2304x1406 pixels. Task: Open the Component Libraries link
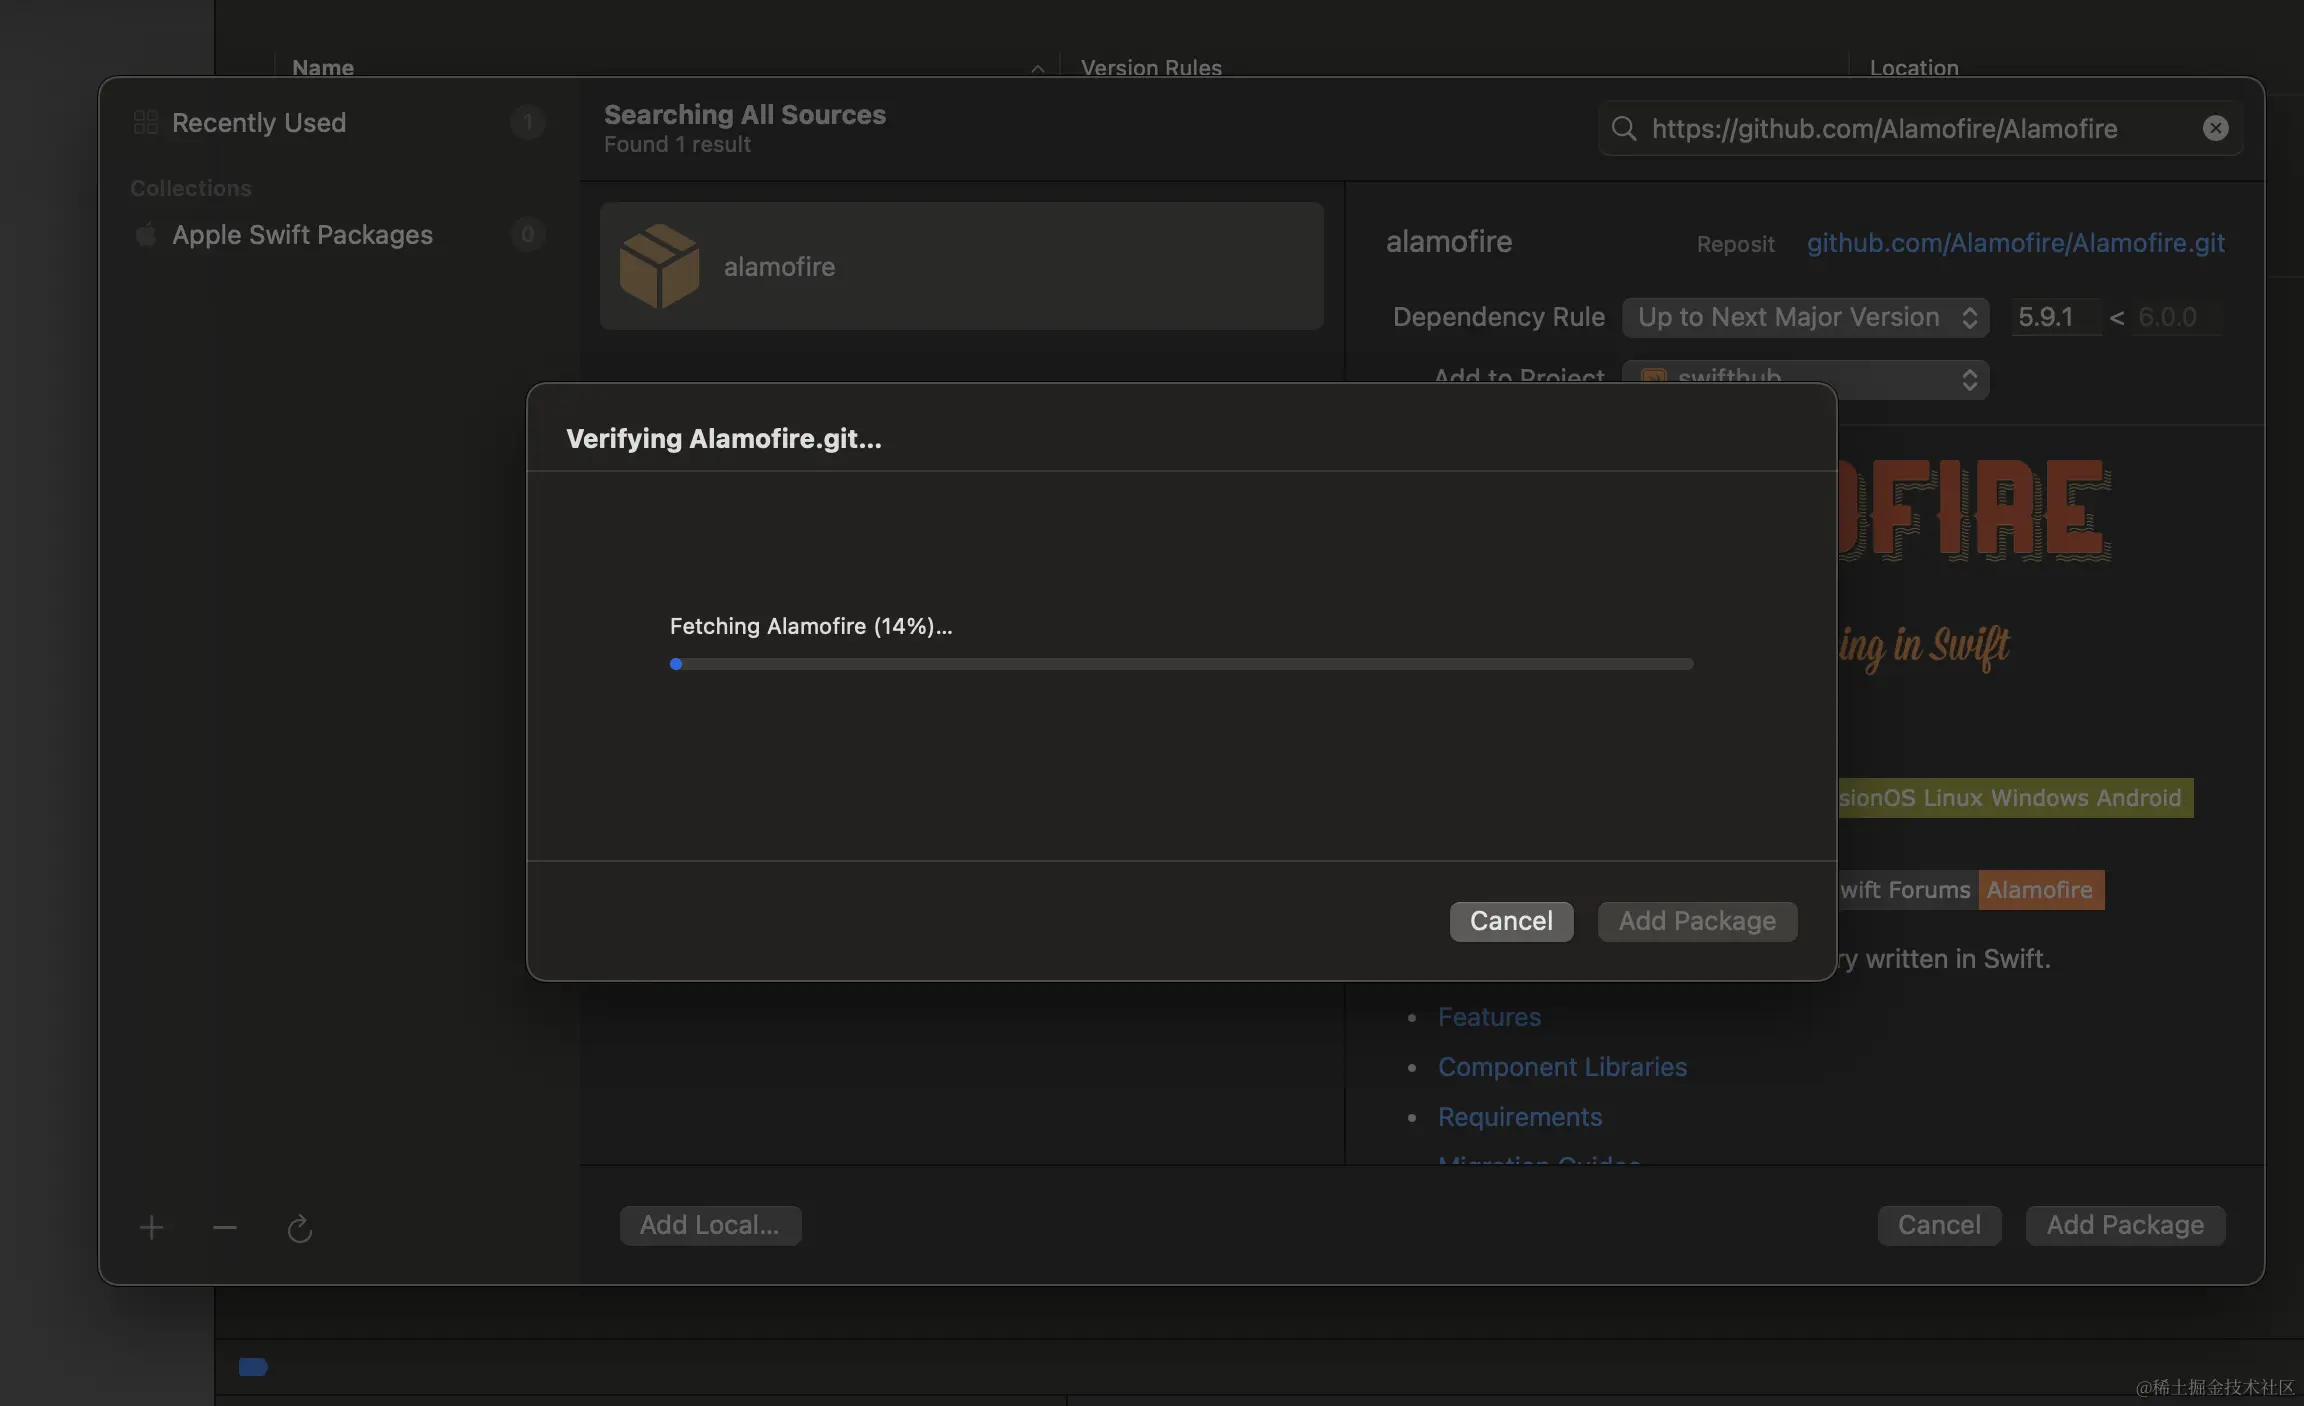click(x=1562, y=1067)
